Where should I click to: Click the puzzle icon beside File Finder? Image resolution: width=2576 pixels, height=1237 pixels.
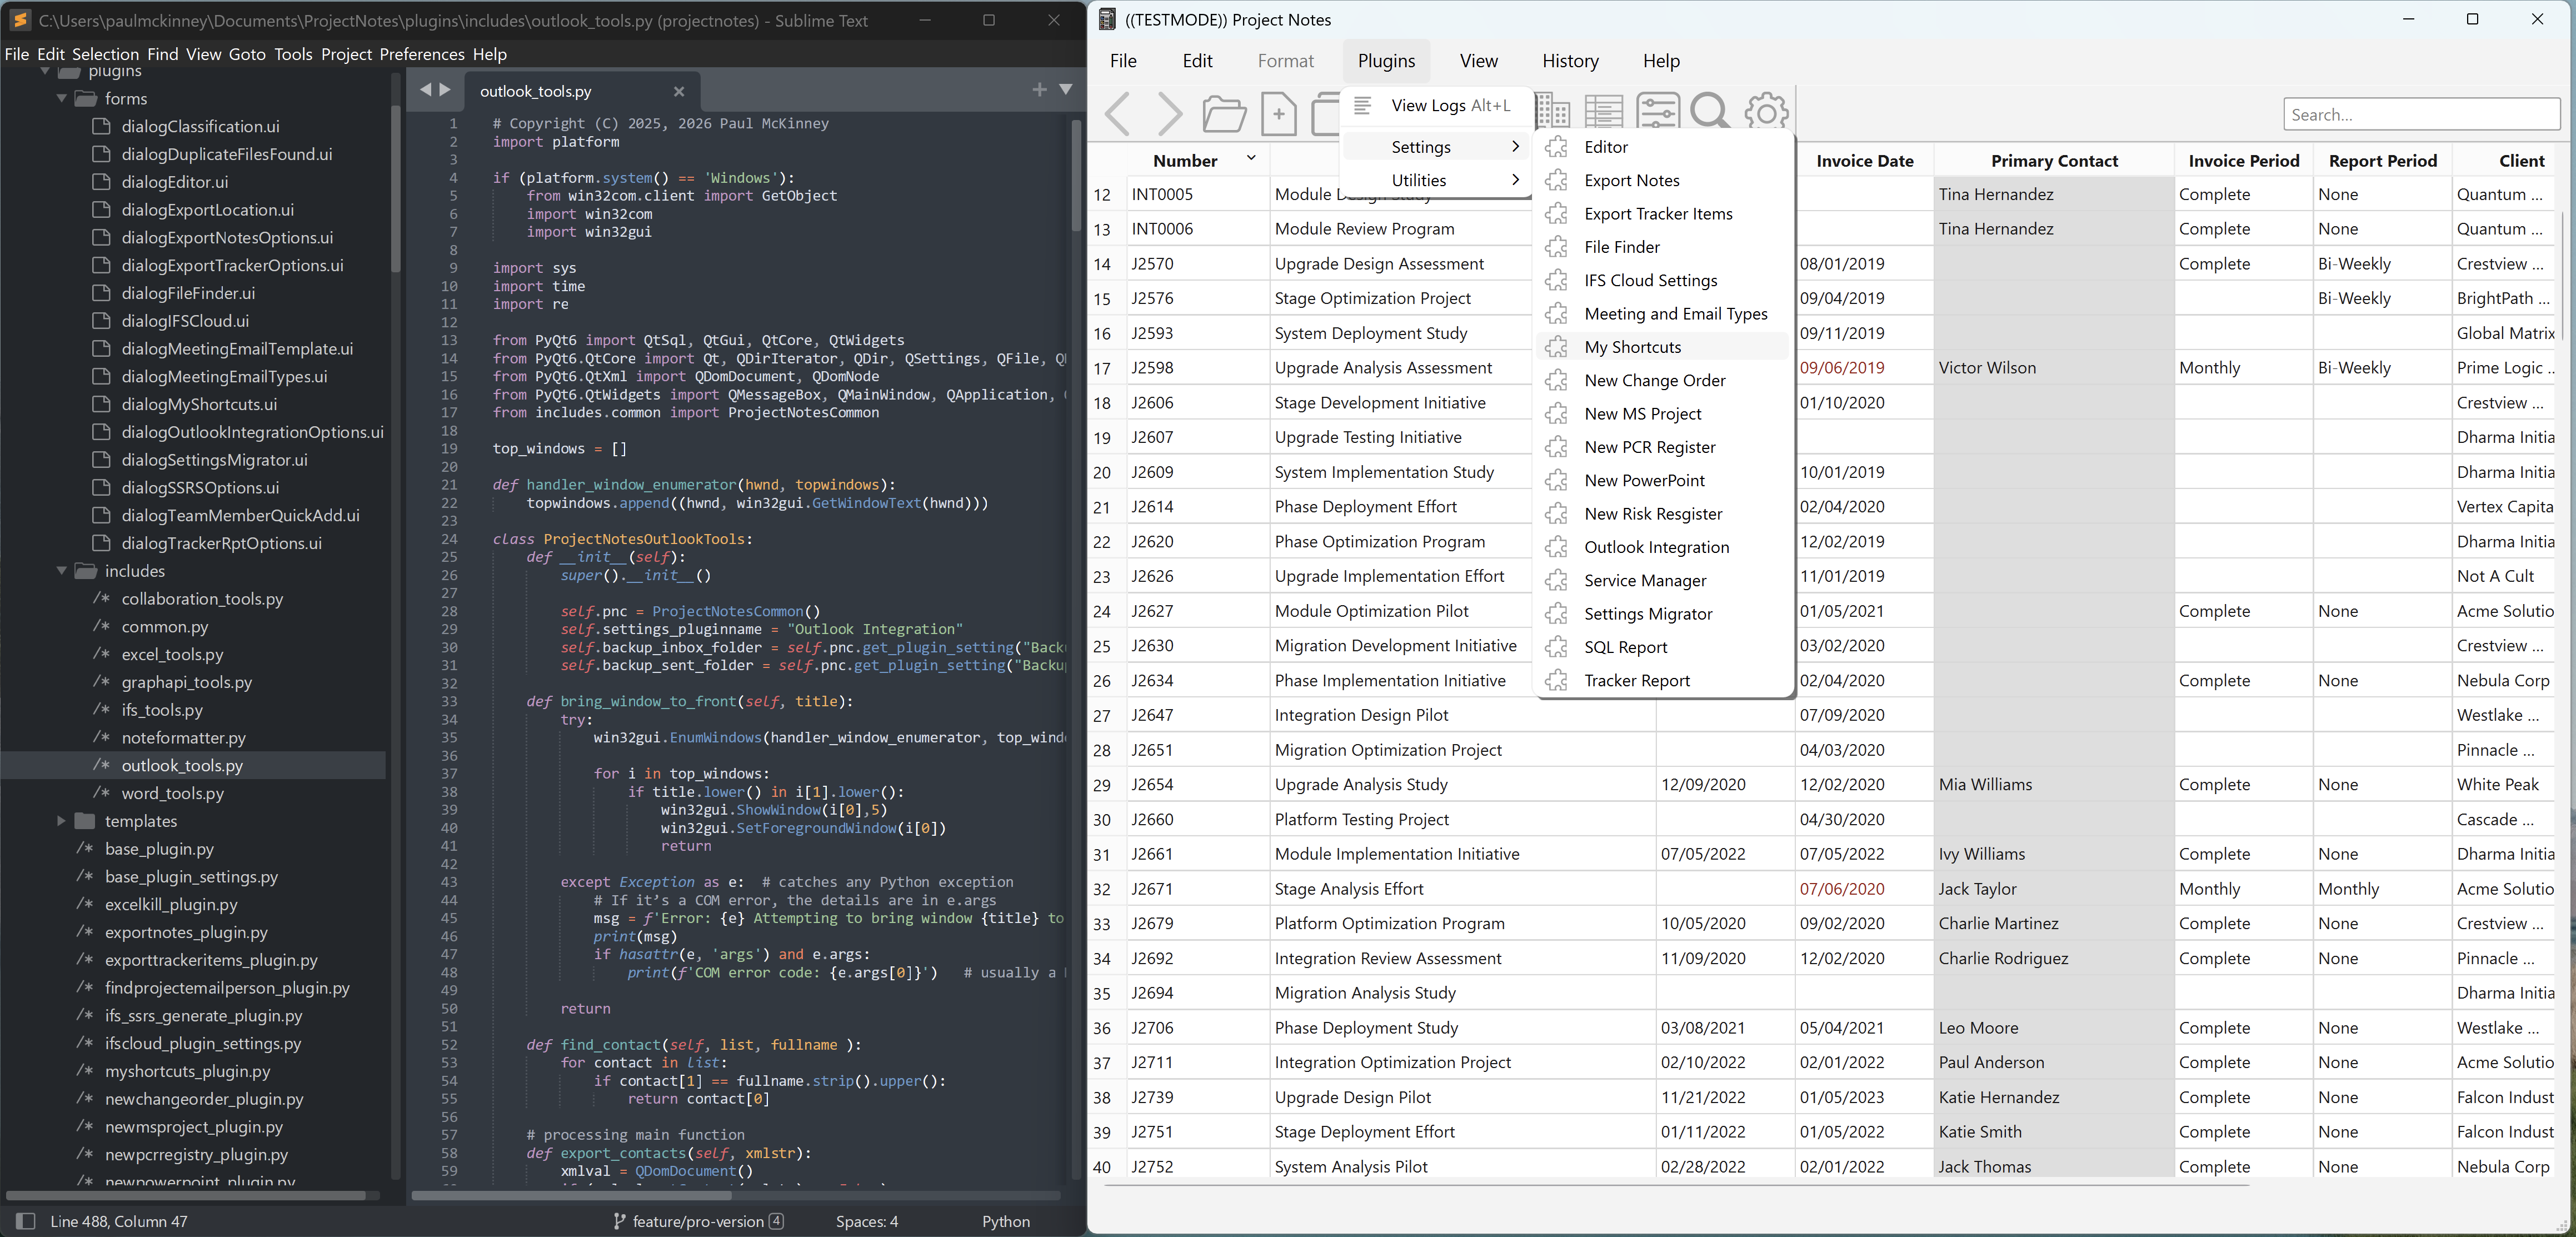[1556, 247]
